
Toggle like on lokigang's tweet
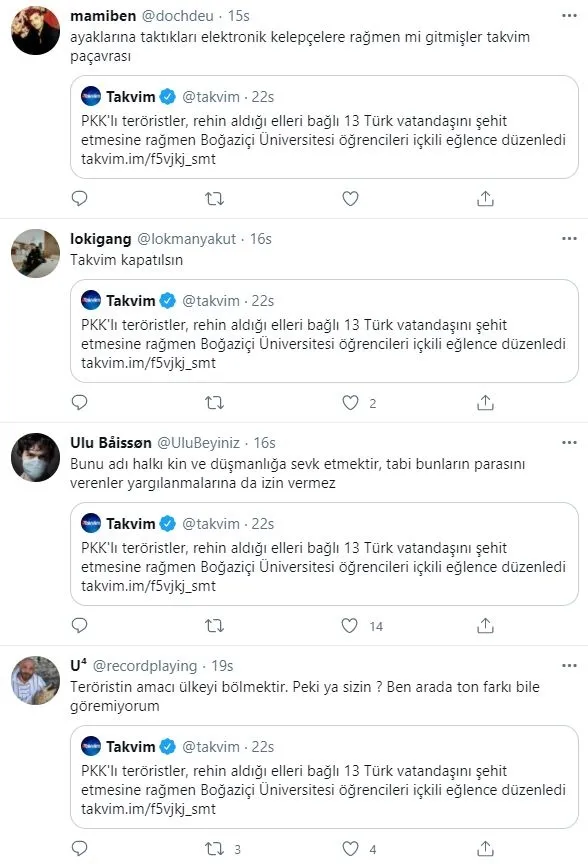350,404
